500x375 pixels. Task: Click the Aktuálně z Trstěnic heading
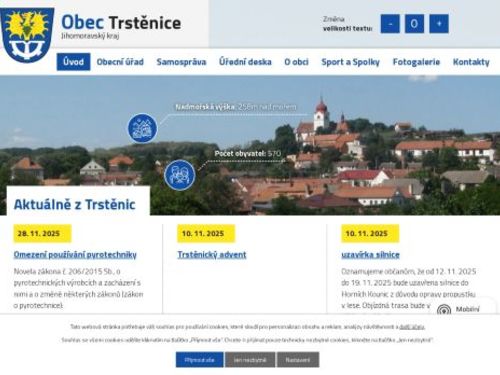coord(75,204)
